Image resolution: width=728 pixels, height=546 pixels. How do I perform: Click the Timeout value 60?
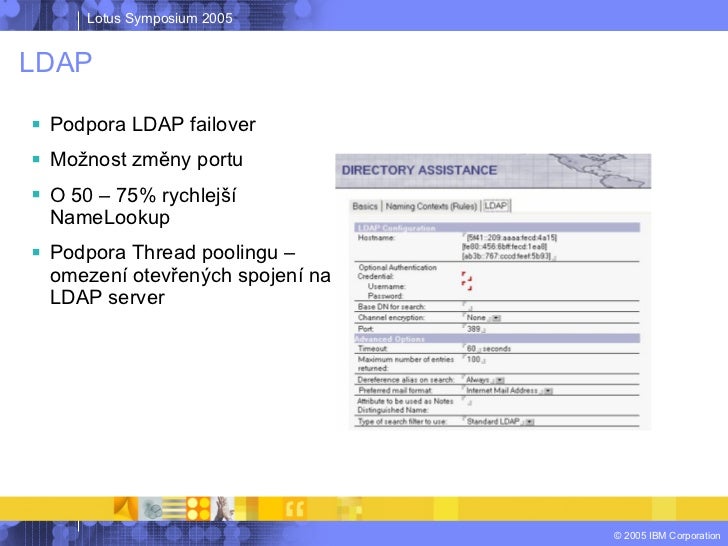pos(471,349)
